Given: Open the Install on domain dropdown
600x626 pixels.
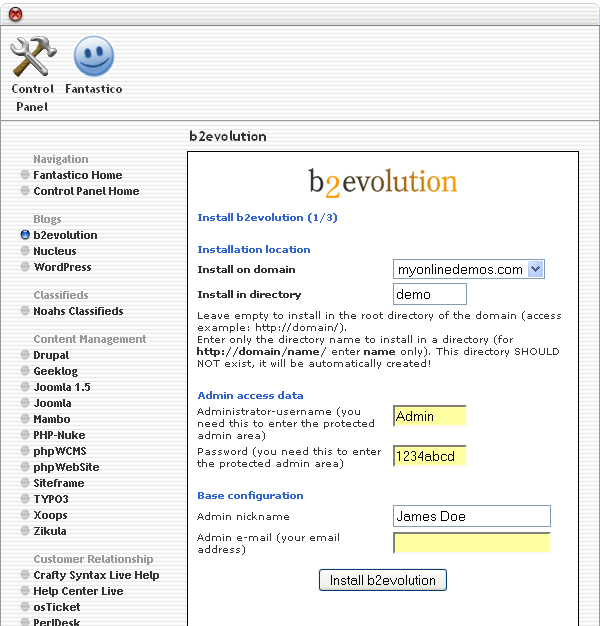Looking at the screenshot, I should pyautogui.click(x=469, y=269).
